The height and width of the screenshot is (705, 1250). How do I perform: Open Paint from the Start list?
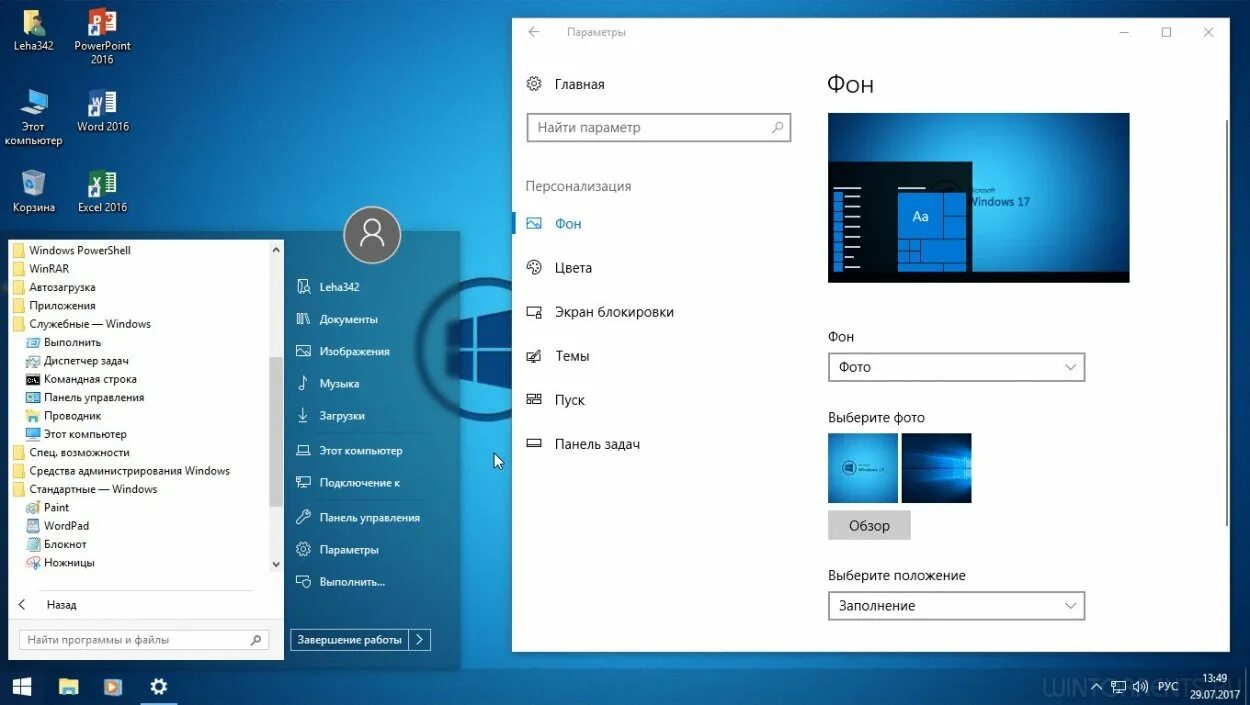[x=56, y=507]
